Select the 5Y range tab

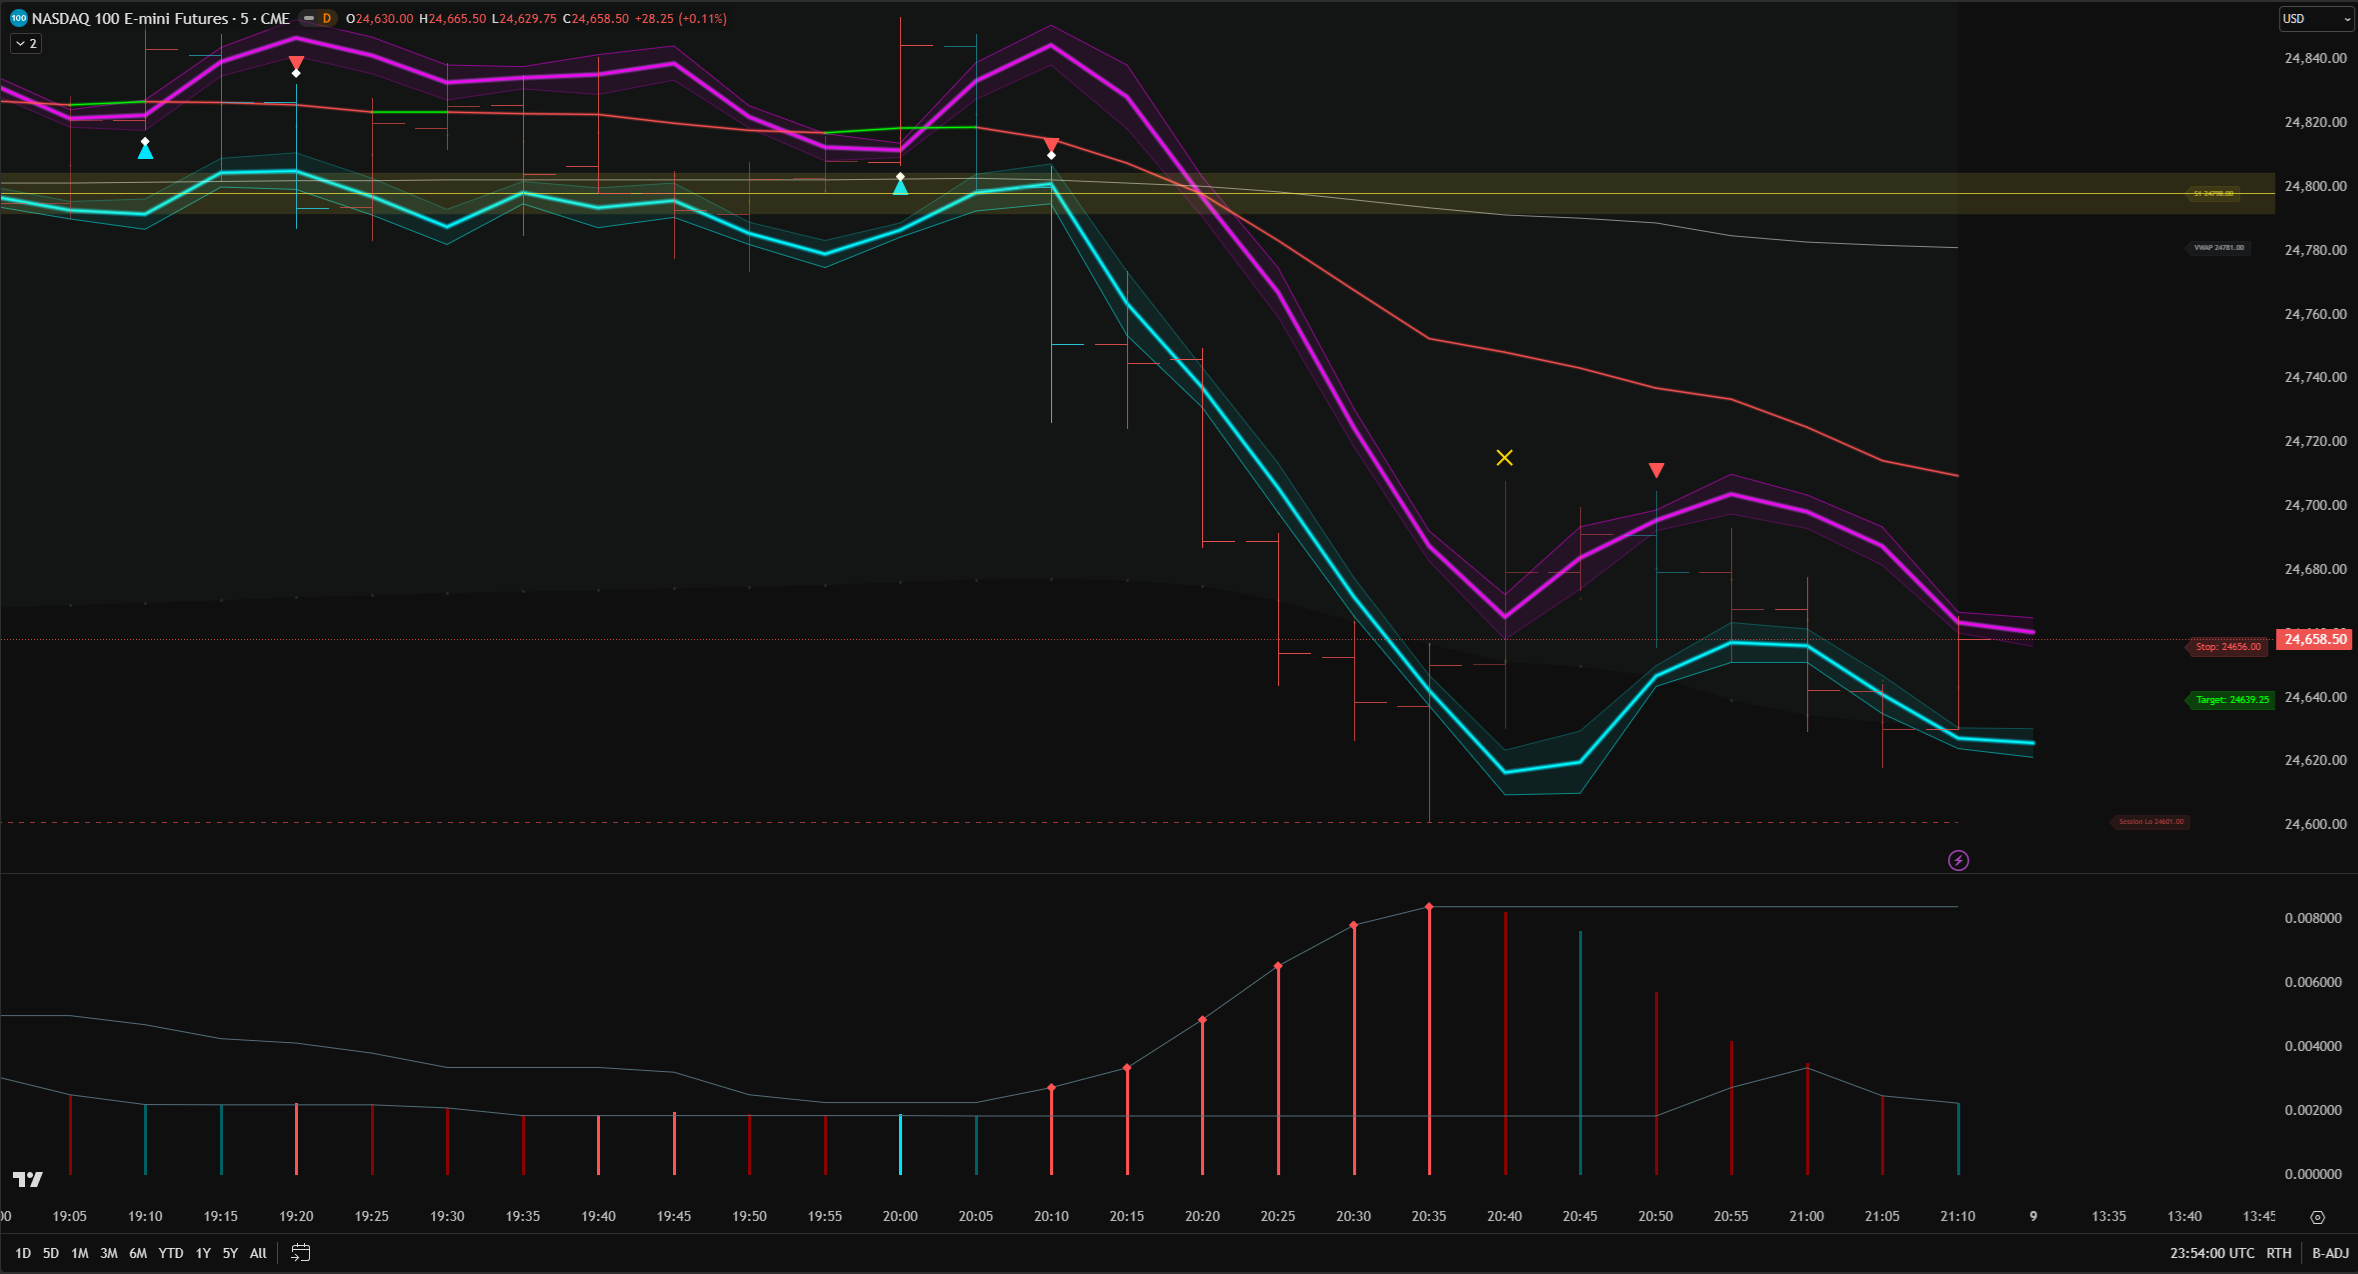(229, 1252)
